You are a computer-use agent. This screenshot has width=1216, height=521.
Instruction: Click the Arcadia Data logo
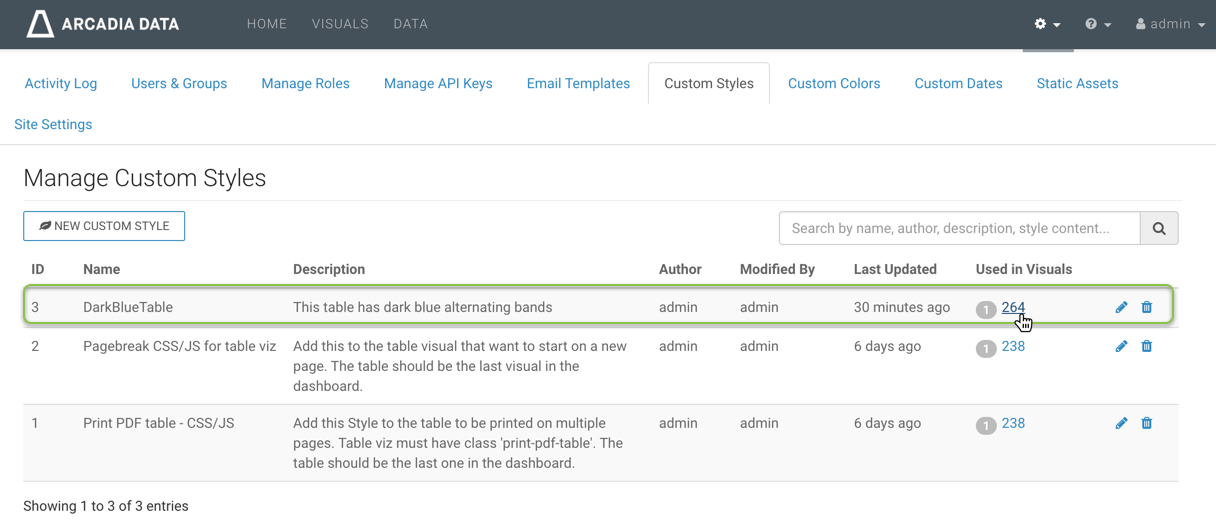pos(103,24)
